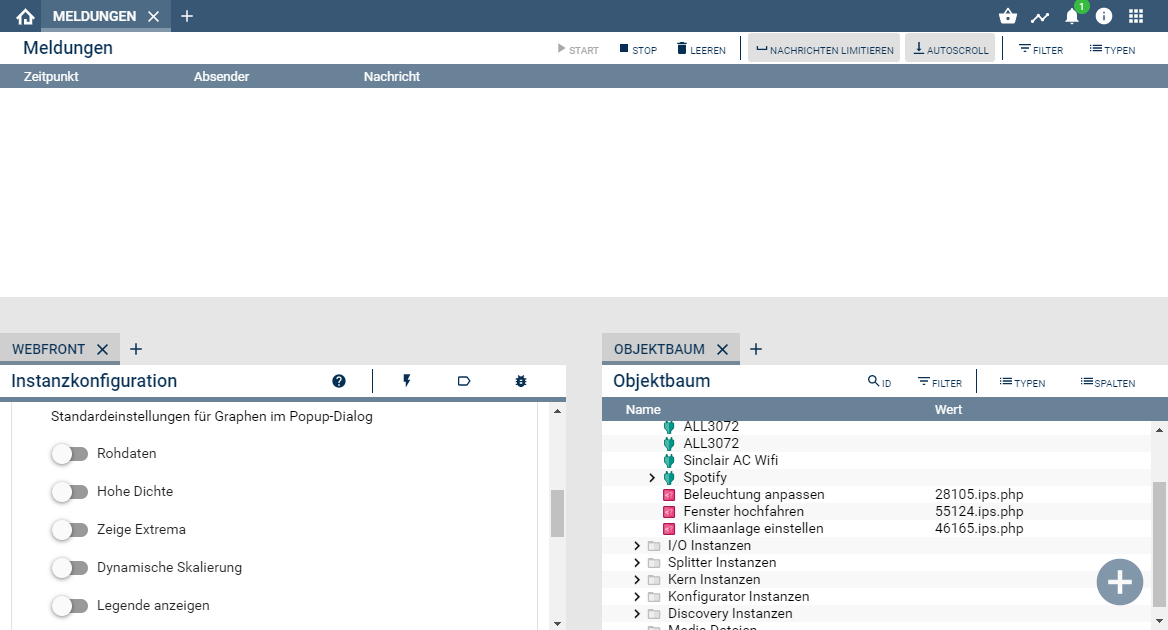Screen dimensions: 1168x630
Task: Click the round plus add-object button
Action: pyautogui.click(x=1119, y=582)
